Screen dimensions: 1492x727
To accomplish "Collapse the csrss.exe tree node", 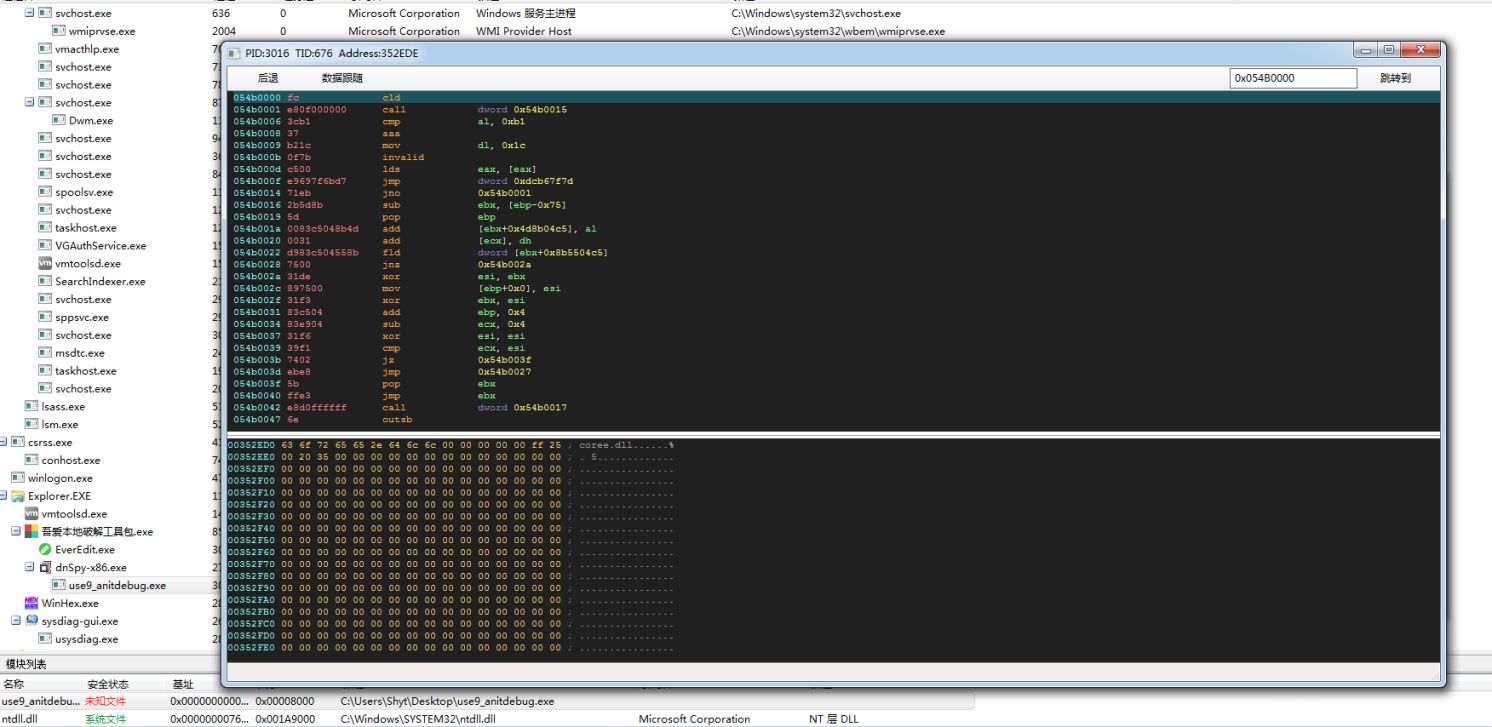I will click(x=4, y=442).
